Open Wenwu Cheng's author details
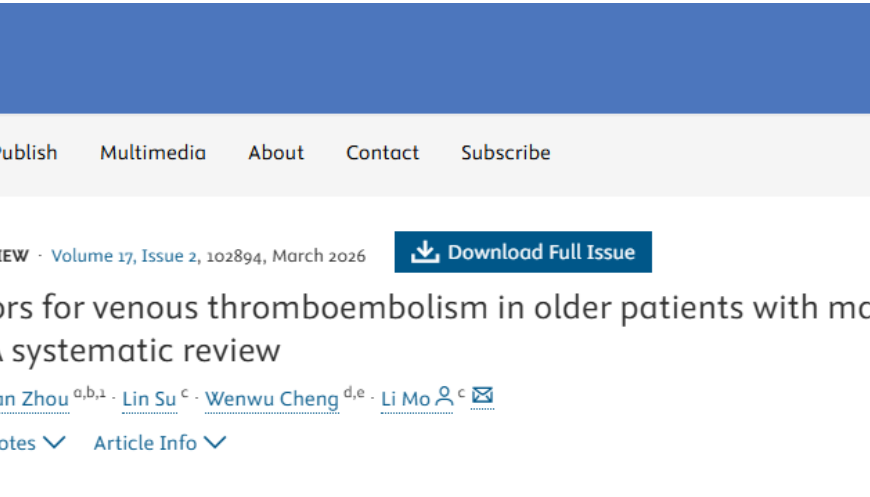Image resolution: width=870 pixels, height=497 pixels. (x=272, y=399)
